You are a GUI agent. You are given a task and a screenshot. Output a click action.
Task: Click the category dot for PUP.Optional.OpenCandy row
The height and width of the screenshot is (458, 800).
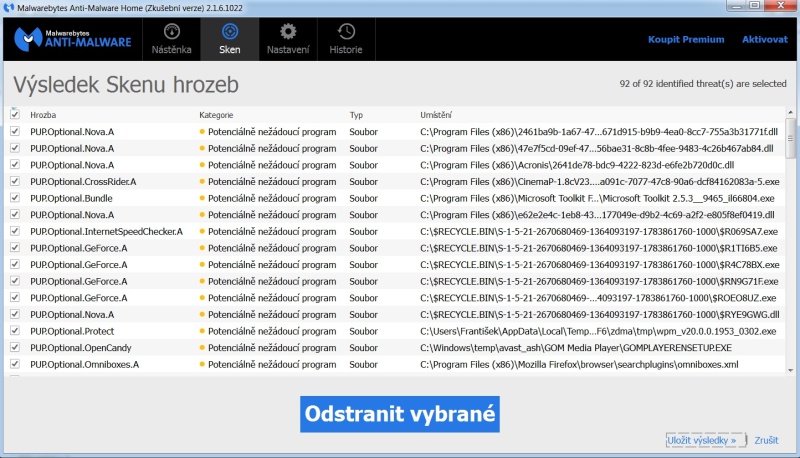pos(202,347)
